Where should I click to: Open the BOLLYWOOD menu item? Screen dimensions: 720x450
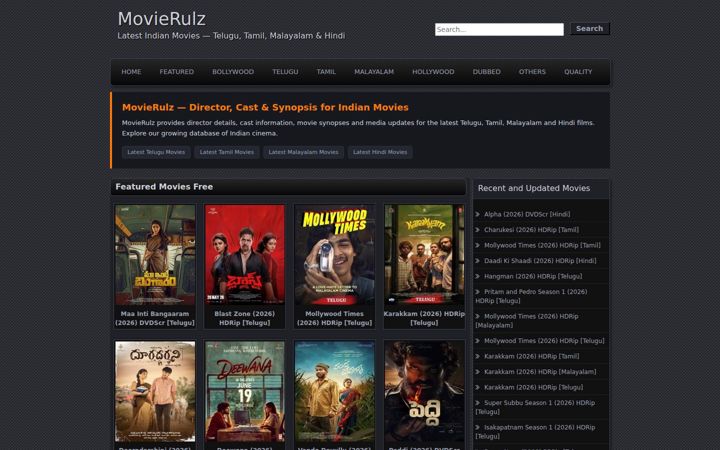coord(233,72)
